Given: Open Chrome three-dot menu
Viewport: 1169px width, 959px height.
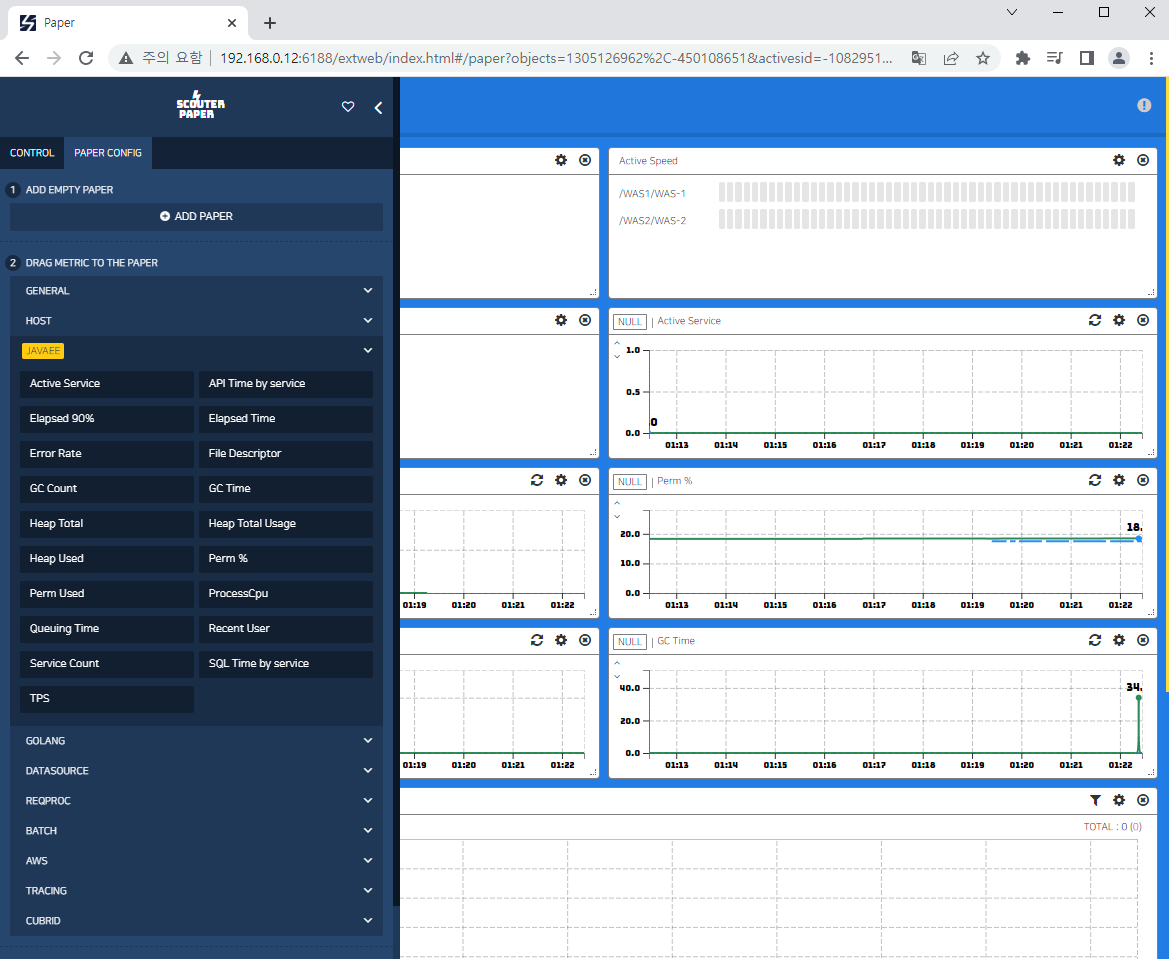Looking at the screenshot, I should (1150, 58).
